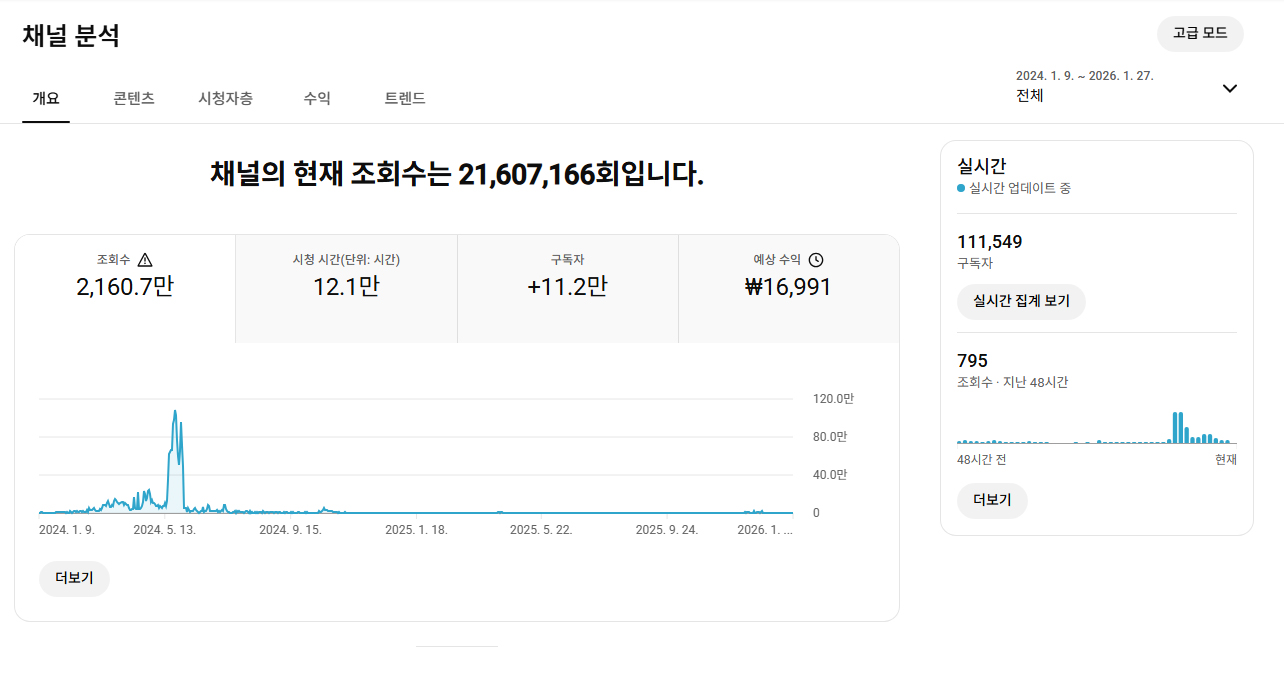Select the 시청 시간 12.1만 metric card
The height and width of the screenshot is (688, 1284).
point(346,288)
